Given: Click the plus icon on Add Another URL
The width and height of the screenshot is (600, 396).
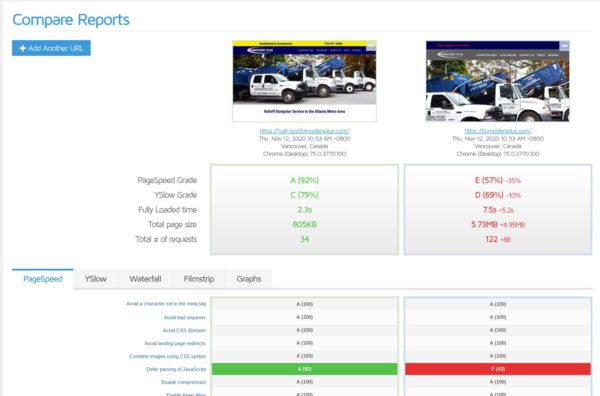Looking at the screenshot, I should click(23, 48).
